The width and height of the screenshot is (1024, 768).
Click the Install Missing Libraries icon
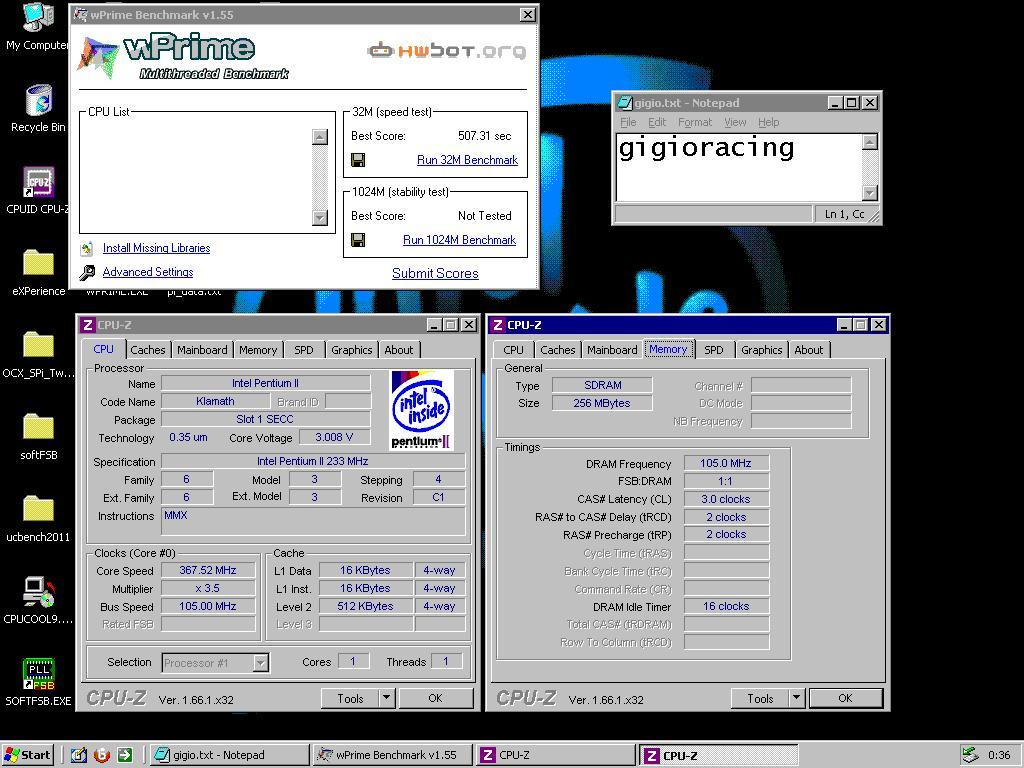coord(87,249)
